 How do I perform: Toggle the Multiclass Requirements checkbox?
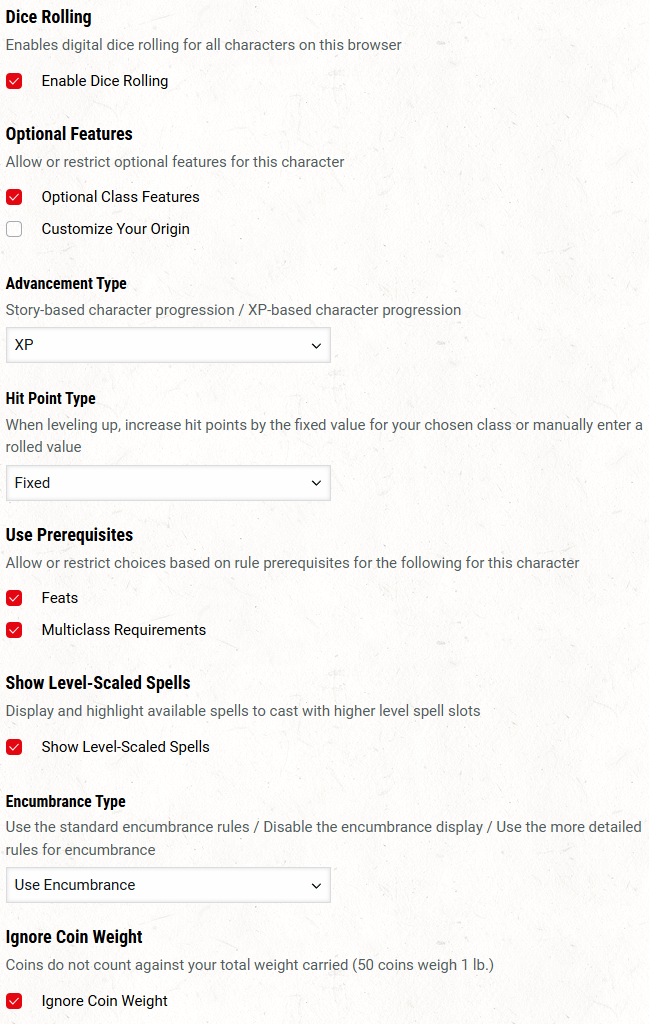click(x=14, y=630)
